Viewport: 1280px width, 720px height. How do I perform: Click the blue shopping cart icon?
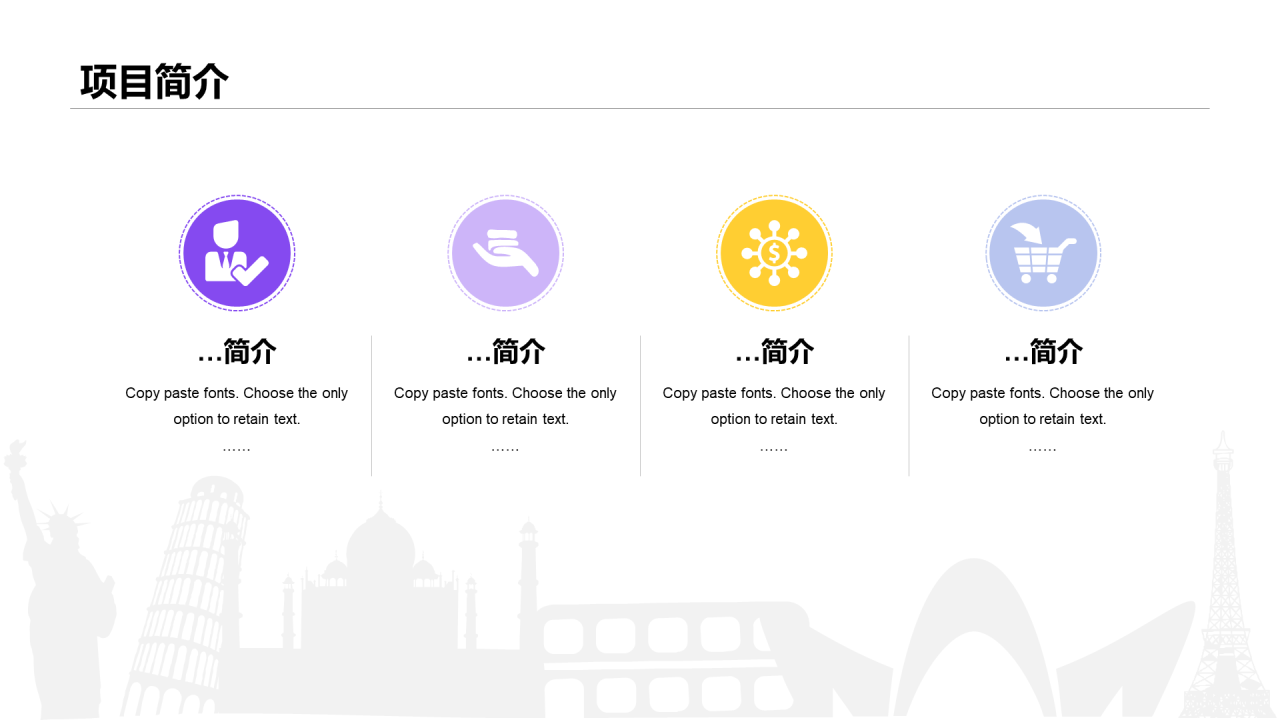(x=1043, y=253)
